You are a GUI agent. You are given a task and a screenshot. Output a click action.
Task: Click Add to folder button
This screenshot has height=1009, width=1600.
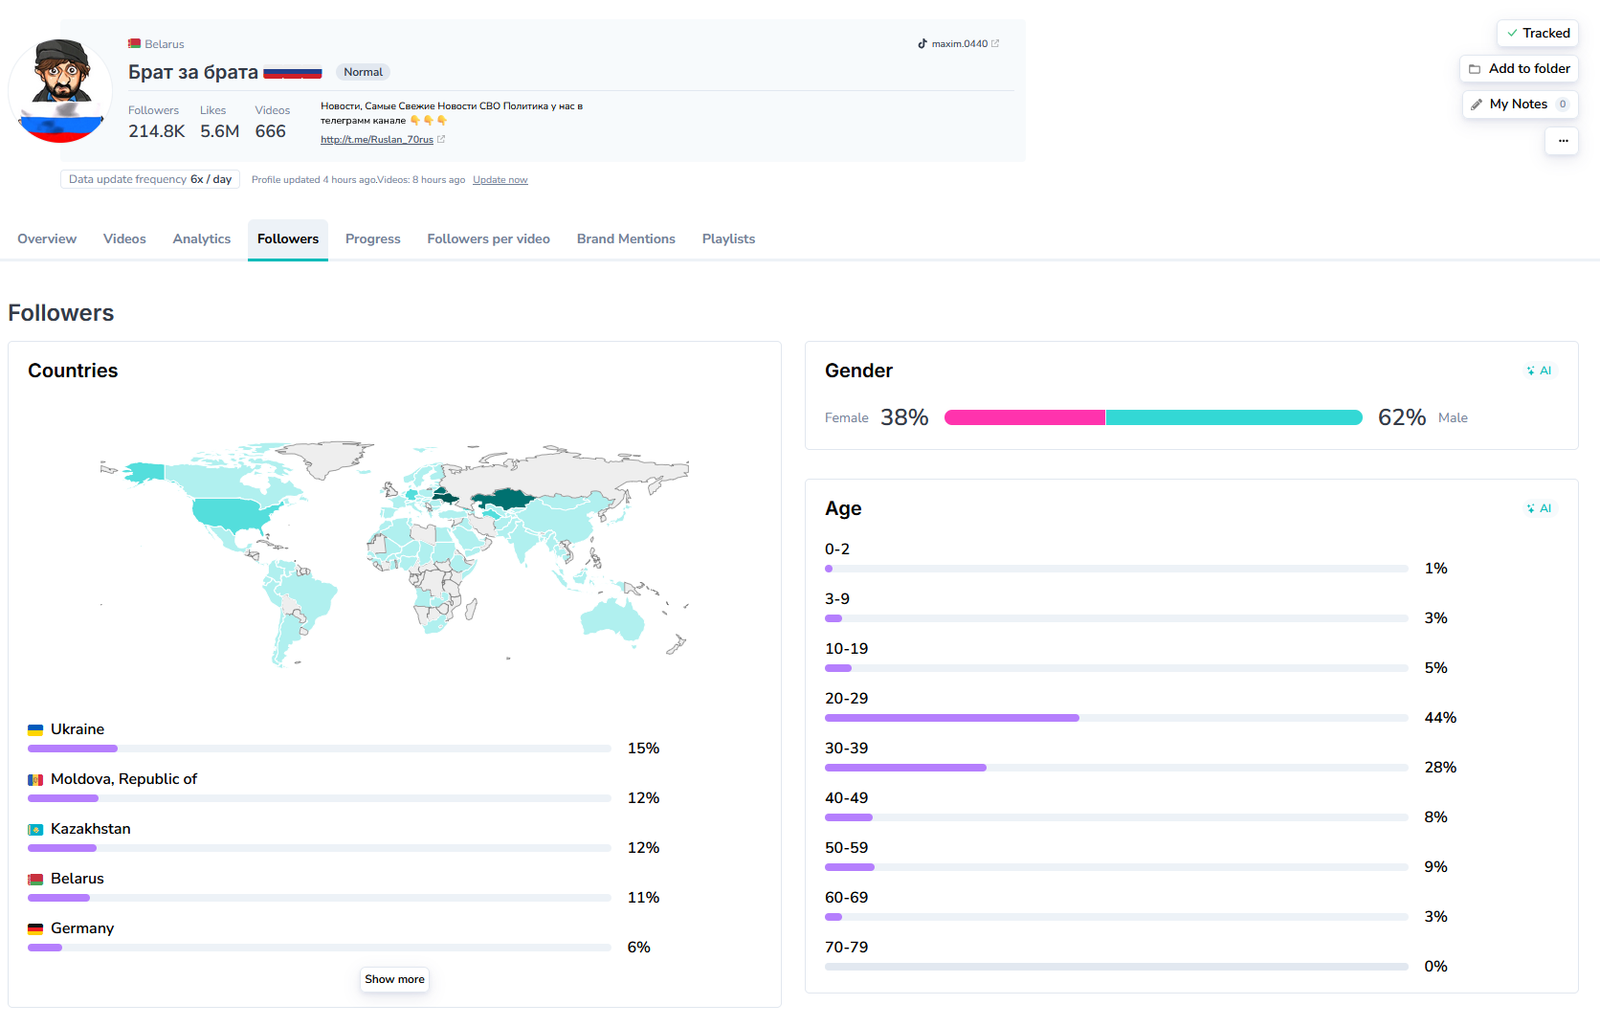click(x=1518, y=69)
